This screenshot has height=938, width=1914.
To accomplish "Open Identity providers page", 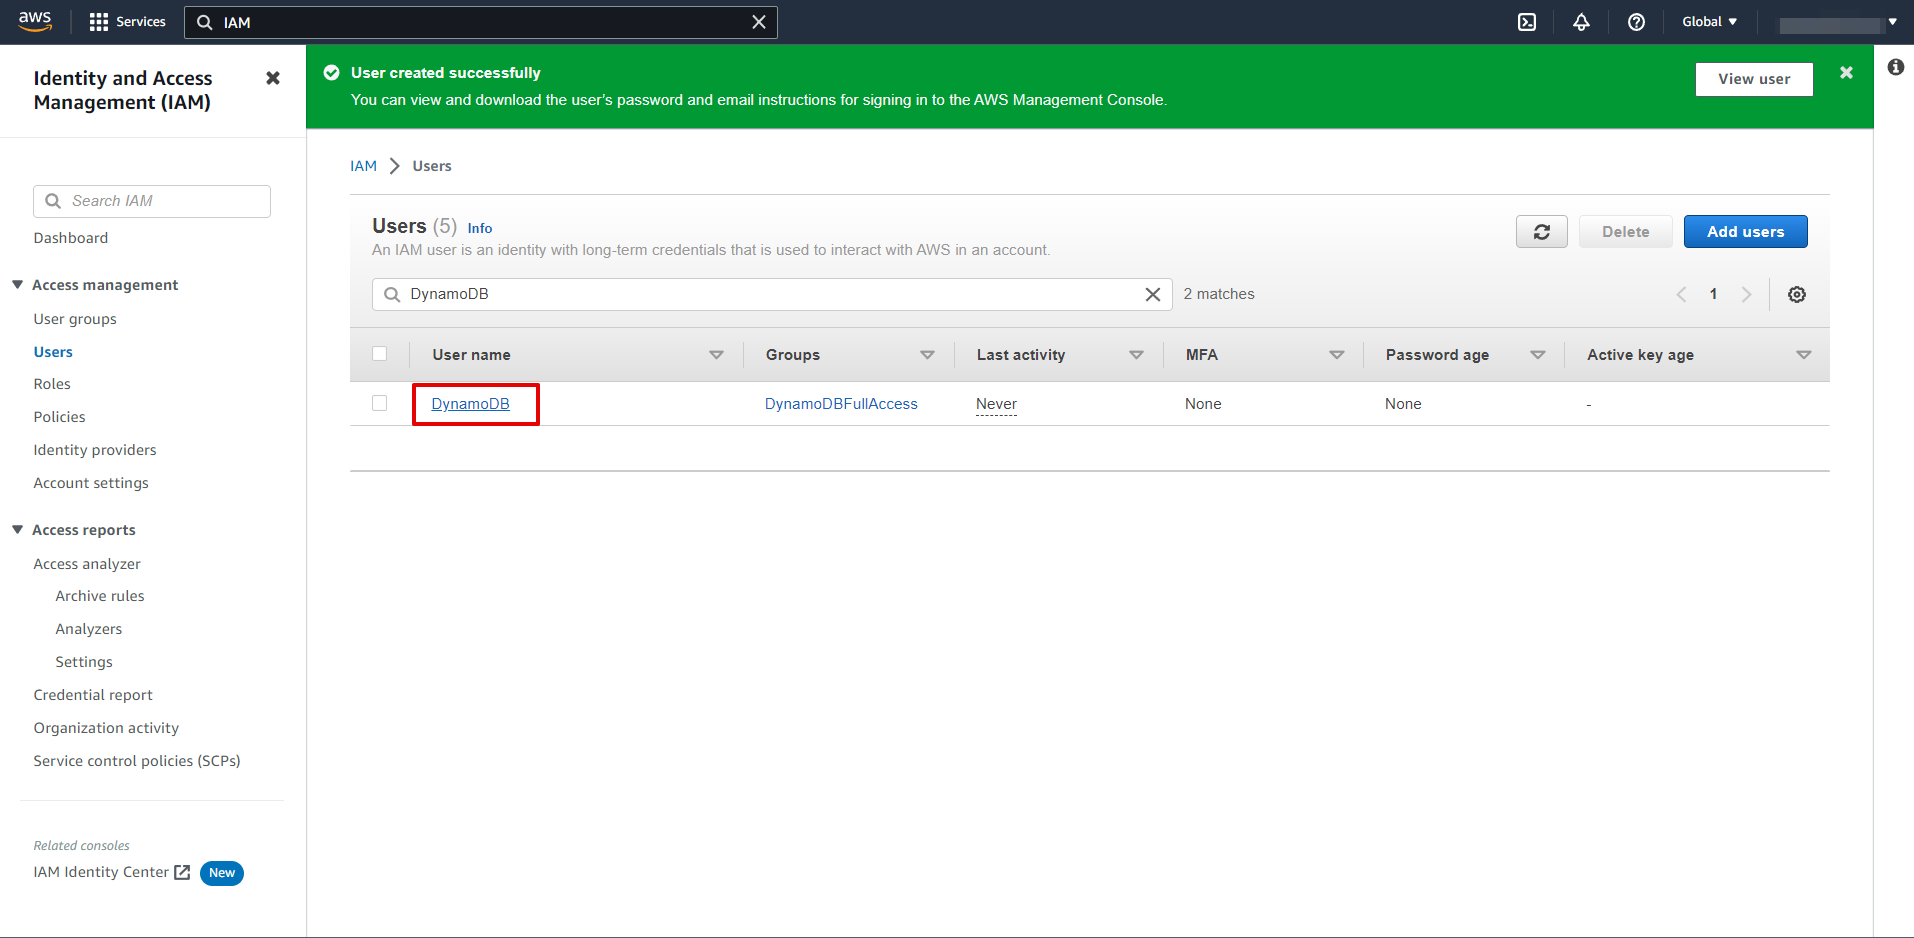I will click(x=95, y=450).
